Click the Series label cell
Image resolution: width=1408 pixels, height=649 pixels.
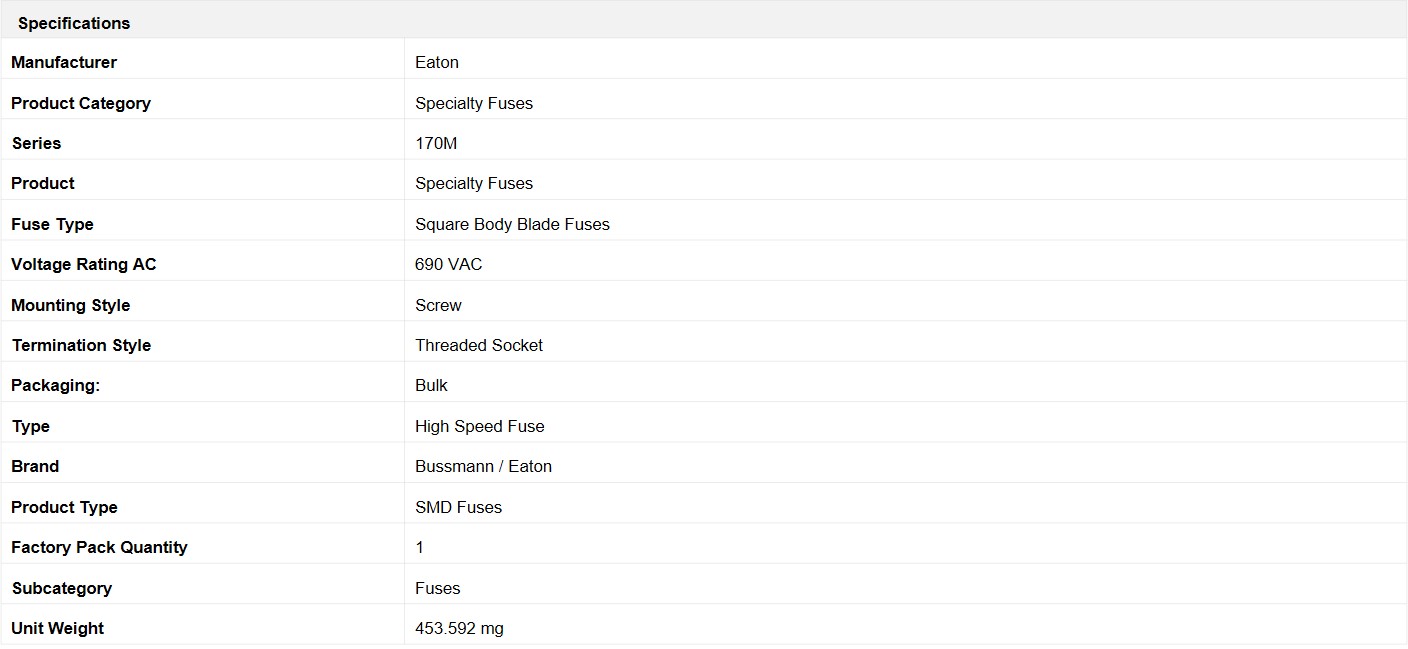click(x=36, y=143)
